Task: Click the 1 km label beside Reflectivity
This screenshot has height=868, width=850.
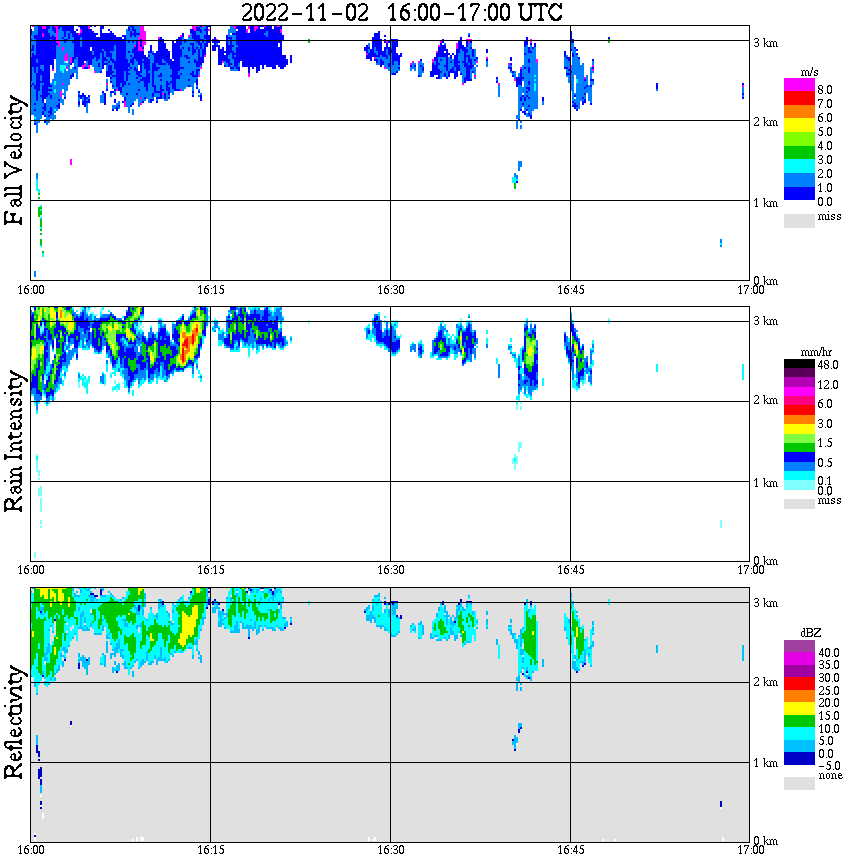Action: pos(765,763)
